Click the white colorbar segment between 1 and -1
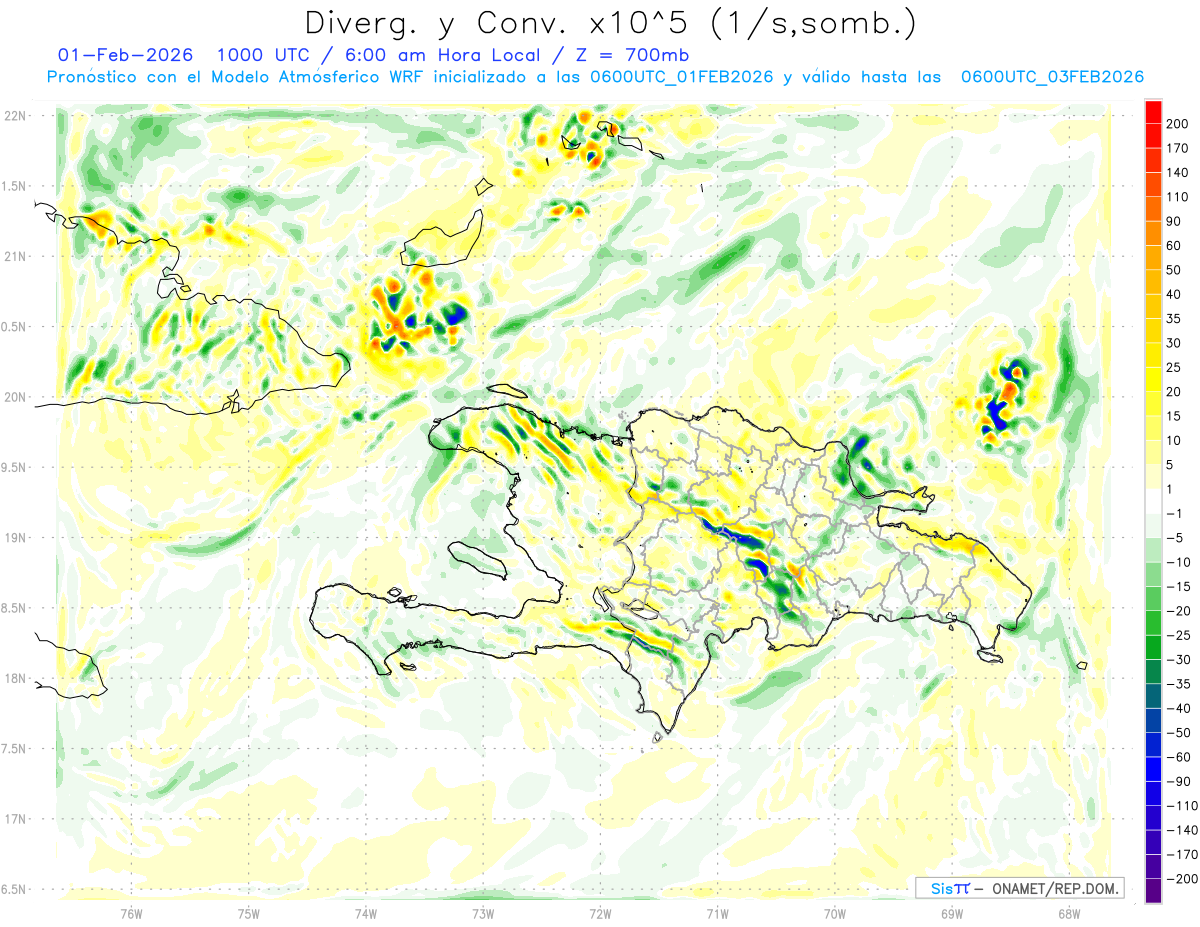The height and width of the screenshot is (927, 1200). [1154, 502]
